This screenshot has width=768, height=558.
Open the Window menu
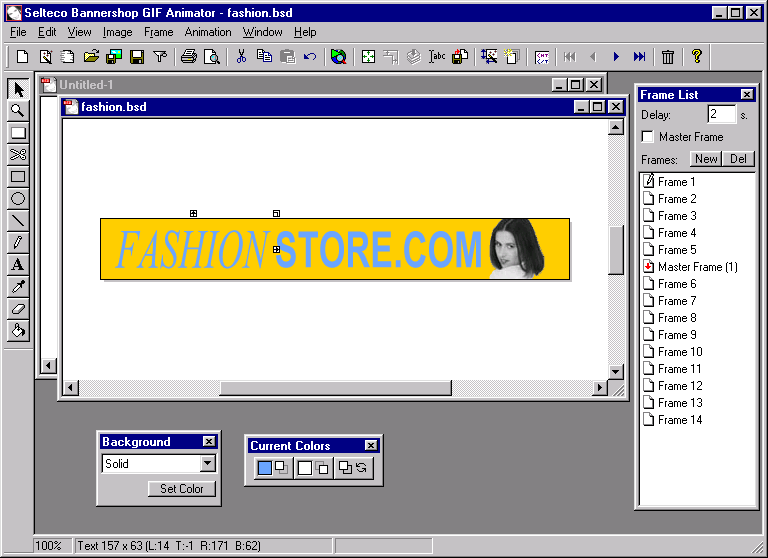[263, 32]
